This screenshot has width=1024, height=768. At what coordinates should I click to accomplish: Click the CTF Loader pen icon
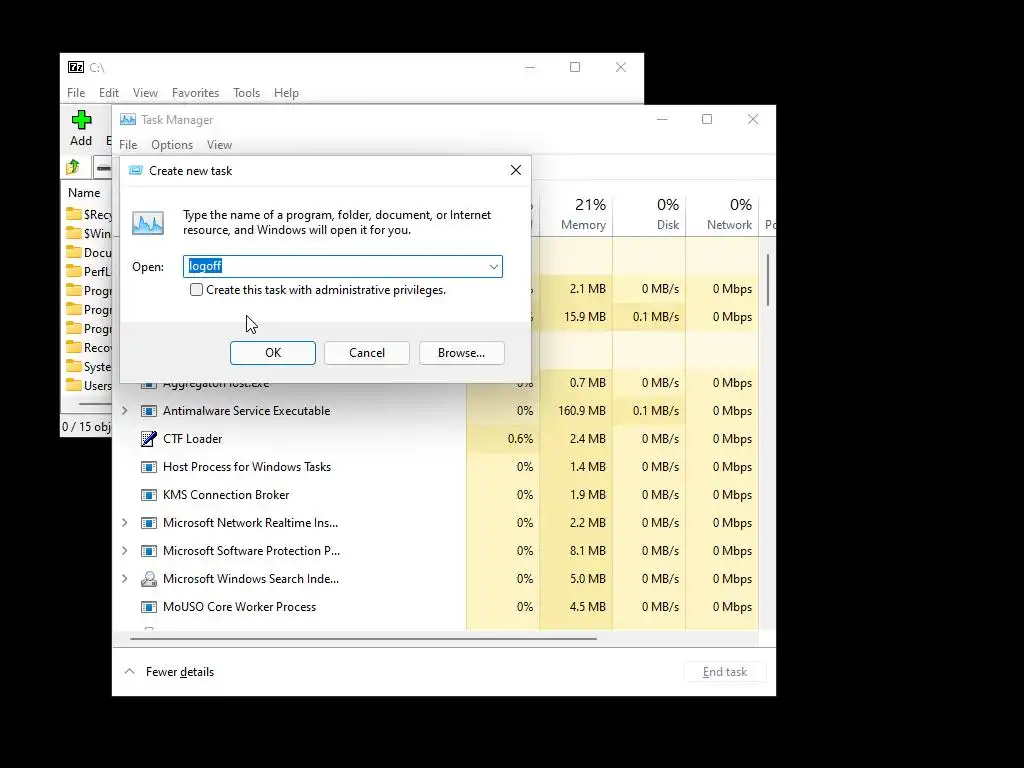pyautogui.click(x=149, y=439)
